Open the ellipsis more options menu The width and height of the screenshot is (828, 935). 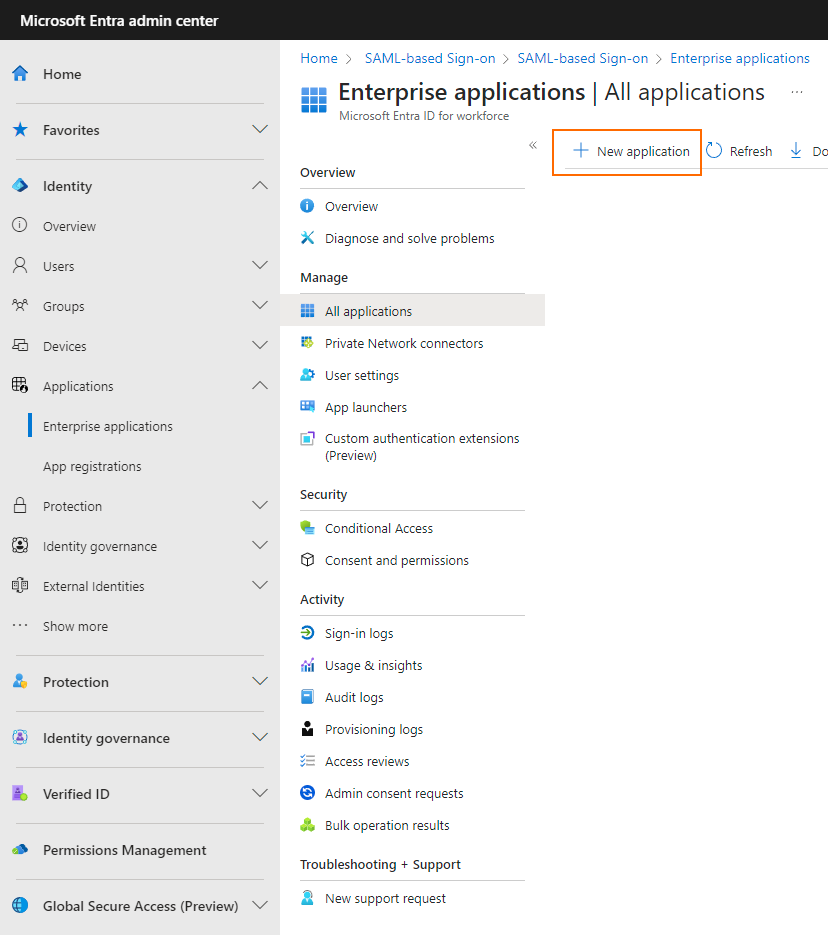[x=797, y=92]
